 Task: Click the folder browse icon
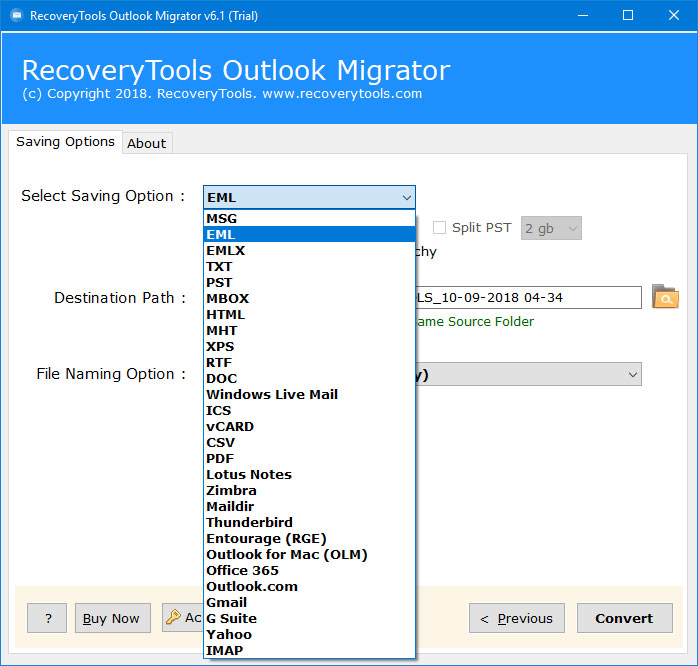click(x=665, y=297)
